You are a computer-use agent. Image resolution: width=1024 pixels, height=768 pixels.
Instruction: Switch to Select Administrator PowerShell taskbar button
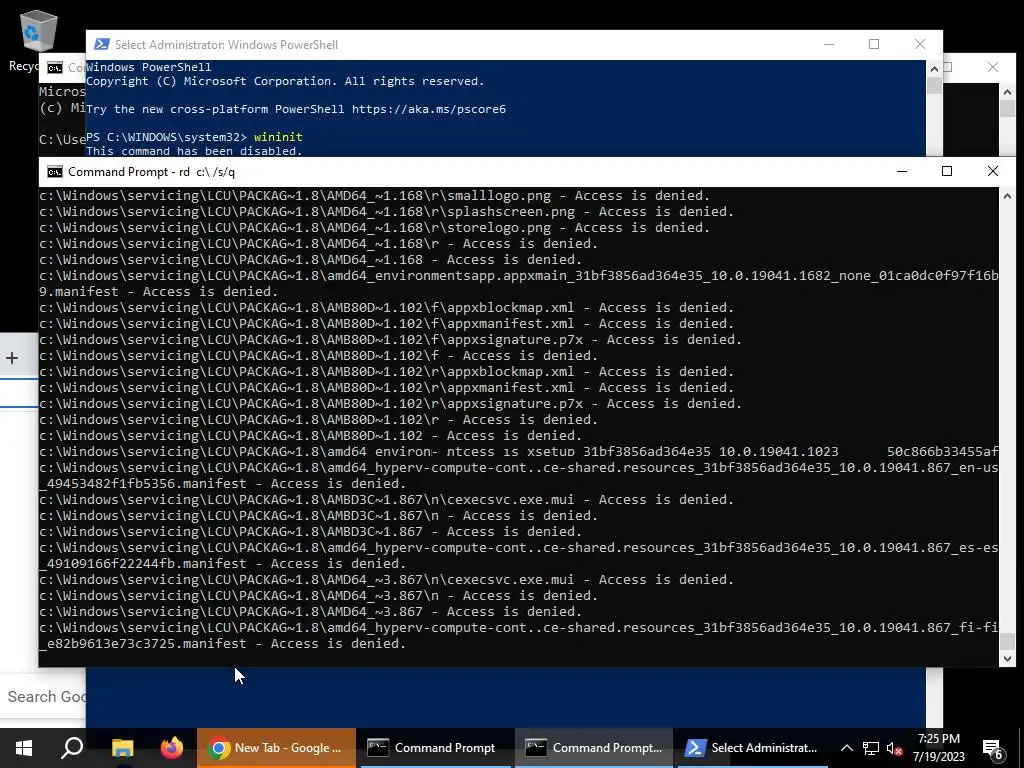[x=752, y=748]
